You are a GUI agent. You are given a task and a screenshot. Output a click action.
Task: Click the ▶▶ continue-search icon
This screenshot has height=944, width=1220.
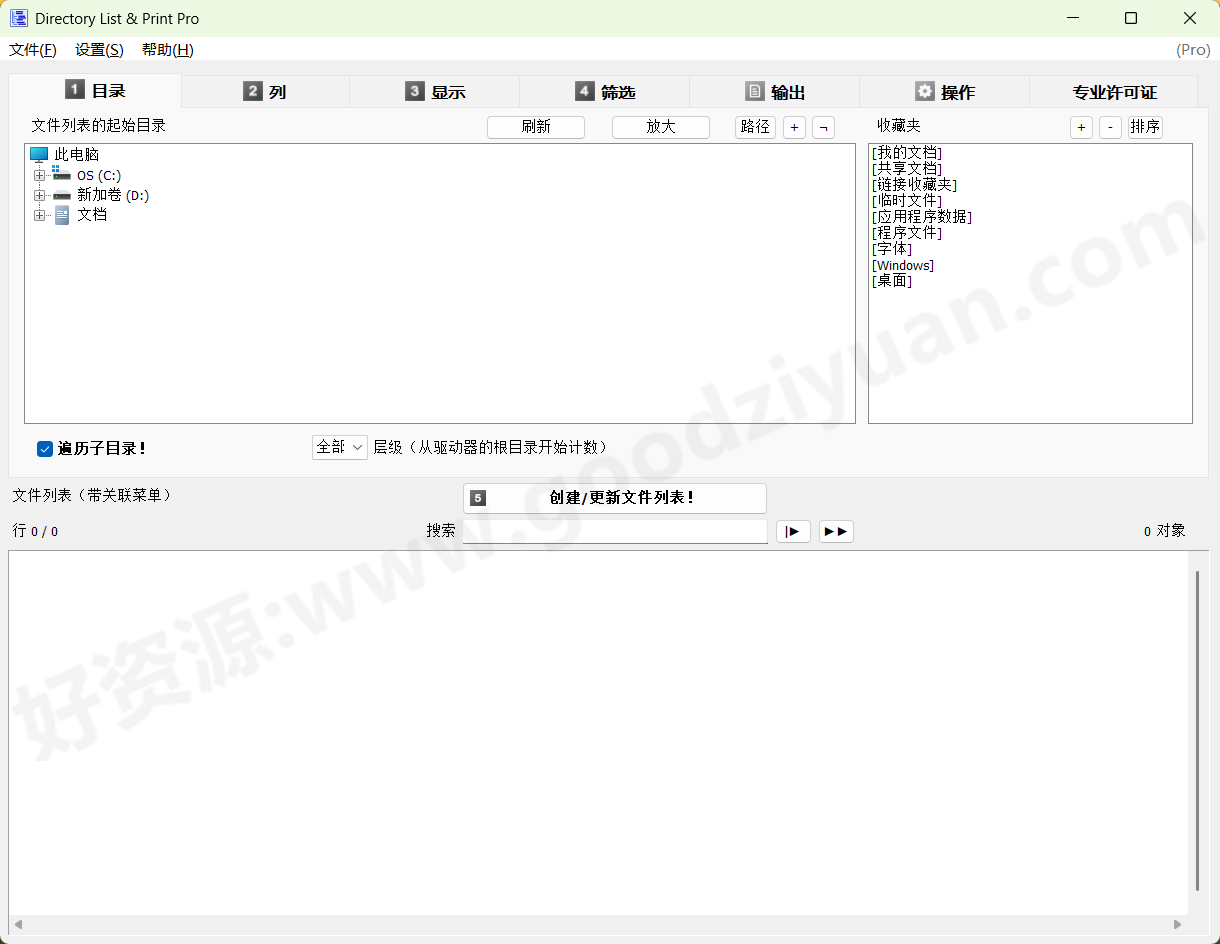[x=836, y=531]
